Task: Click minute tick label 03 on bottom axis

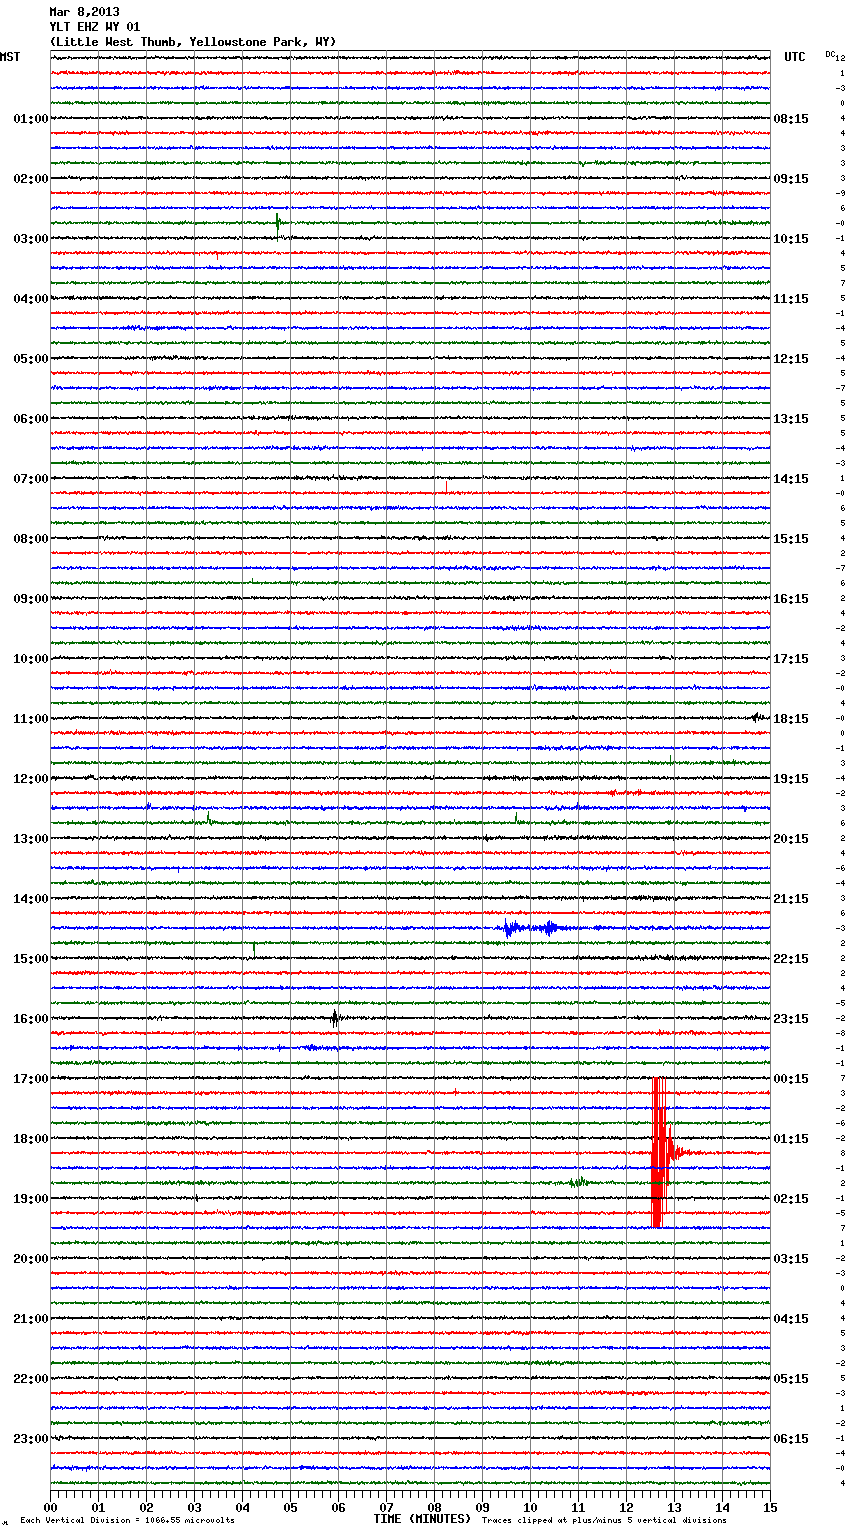Action: pos(194,1507)
